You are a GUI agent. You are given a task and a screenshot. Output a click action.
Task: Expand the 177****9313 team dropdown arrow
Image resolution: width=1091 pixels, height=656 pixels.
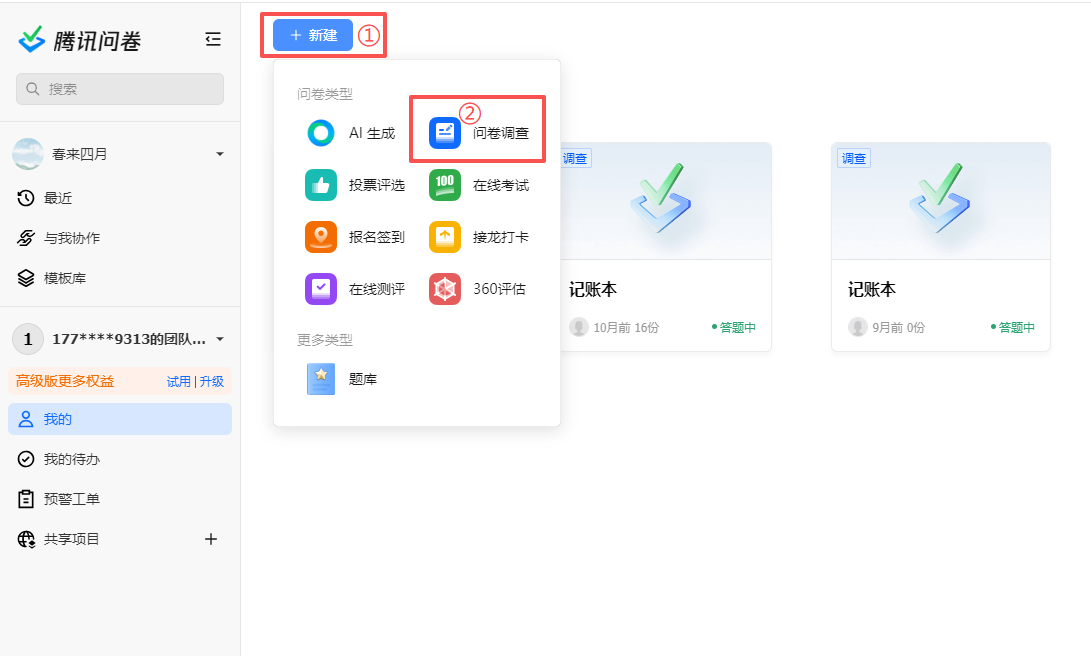tap(219, 339)
